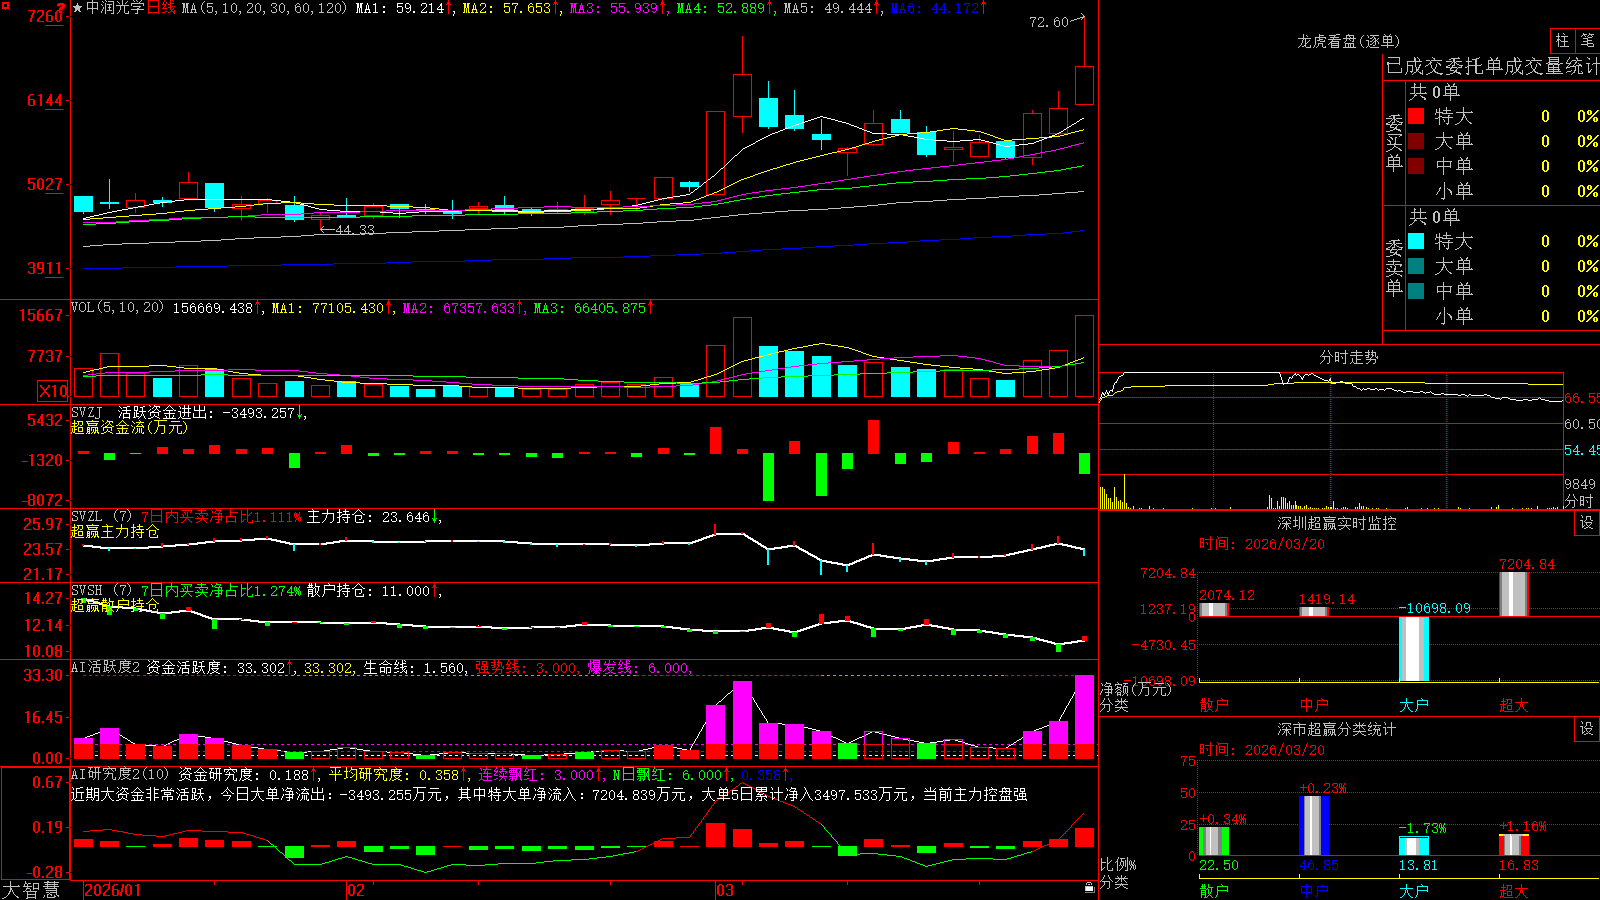The width and height of the screenshot is (1600, 900).
Task: Click the 委卖单 section label
Action: pos(1394,267)
